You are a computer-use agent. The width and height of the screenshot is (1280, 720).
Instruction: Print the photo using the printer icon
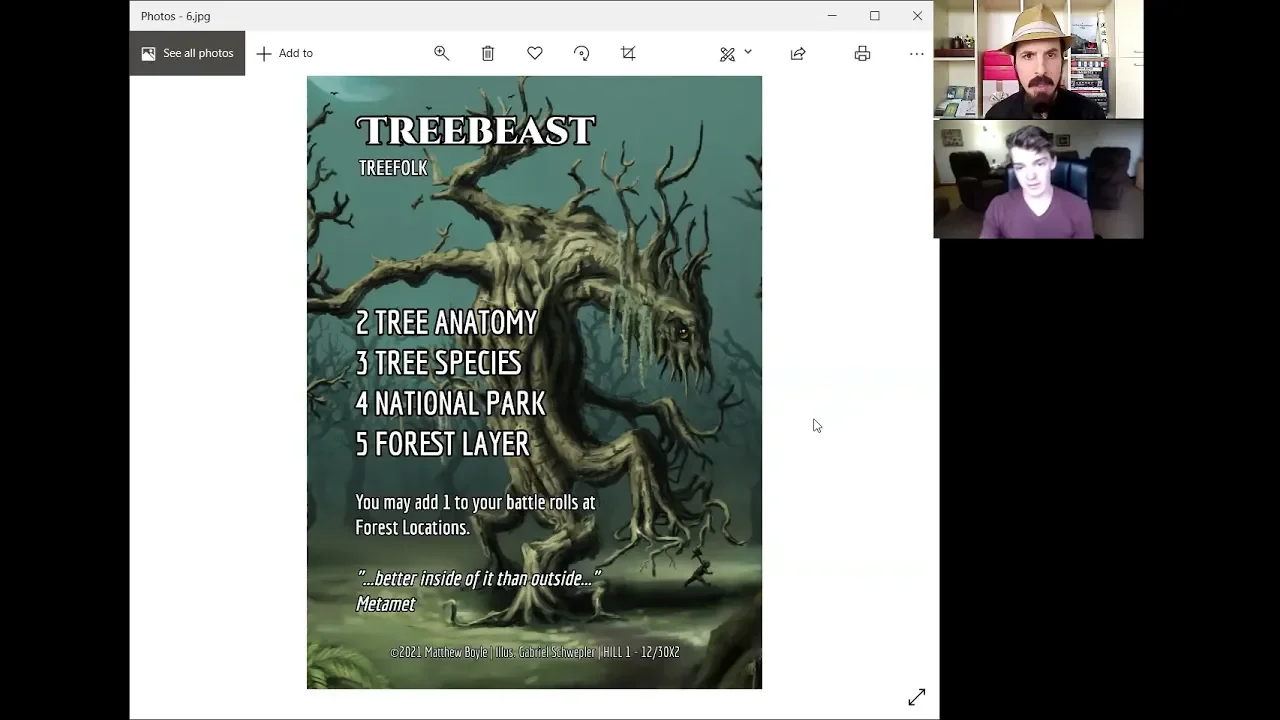pos(862,53)
